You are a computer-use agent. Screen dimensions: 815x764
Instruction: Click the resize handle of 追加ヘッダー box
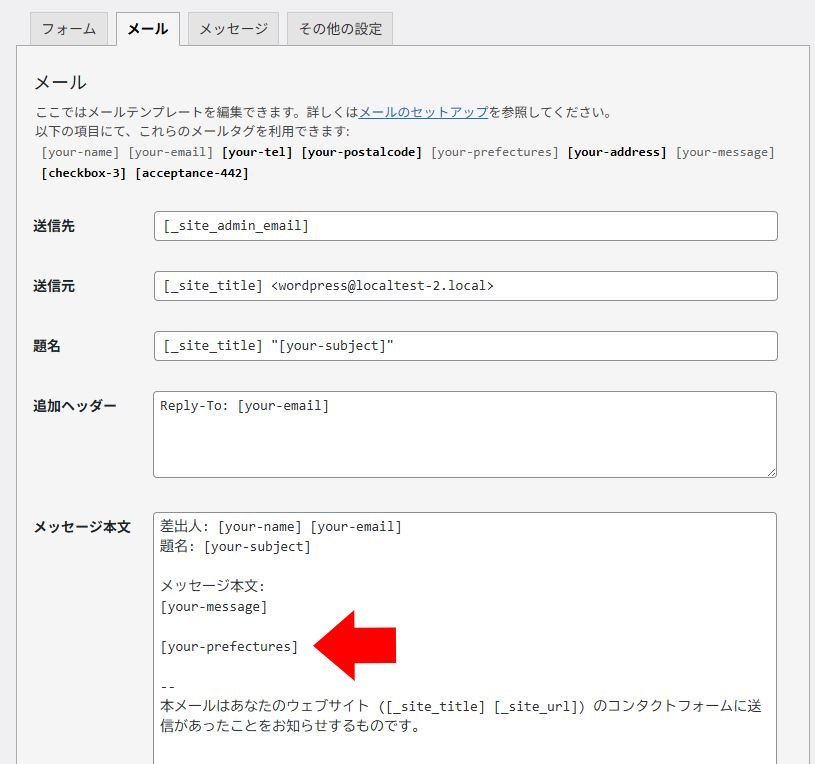[x=770, y=471]
